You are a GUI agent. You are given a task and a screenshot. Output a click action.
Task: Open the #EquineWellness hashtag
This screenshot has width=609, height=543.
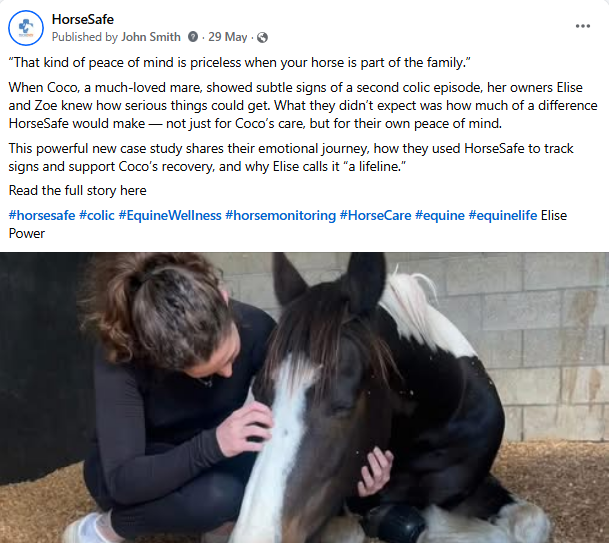pyautogui.click(x=170, y=215)
